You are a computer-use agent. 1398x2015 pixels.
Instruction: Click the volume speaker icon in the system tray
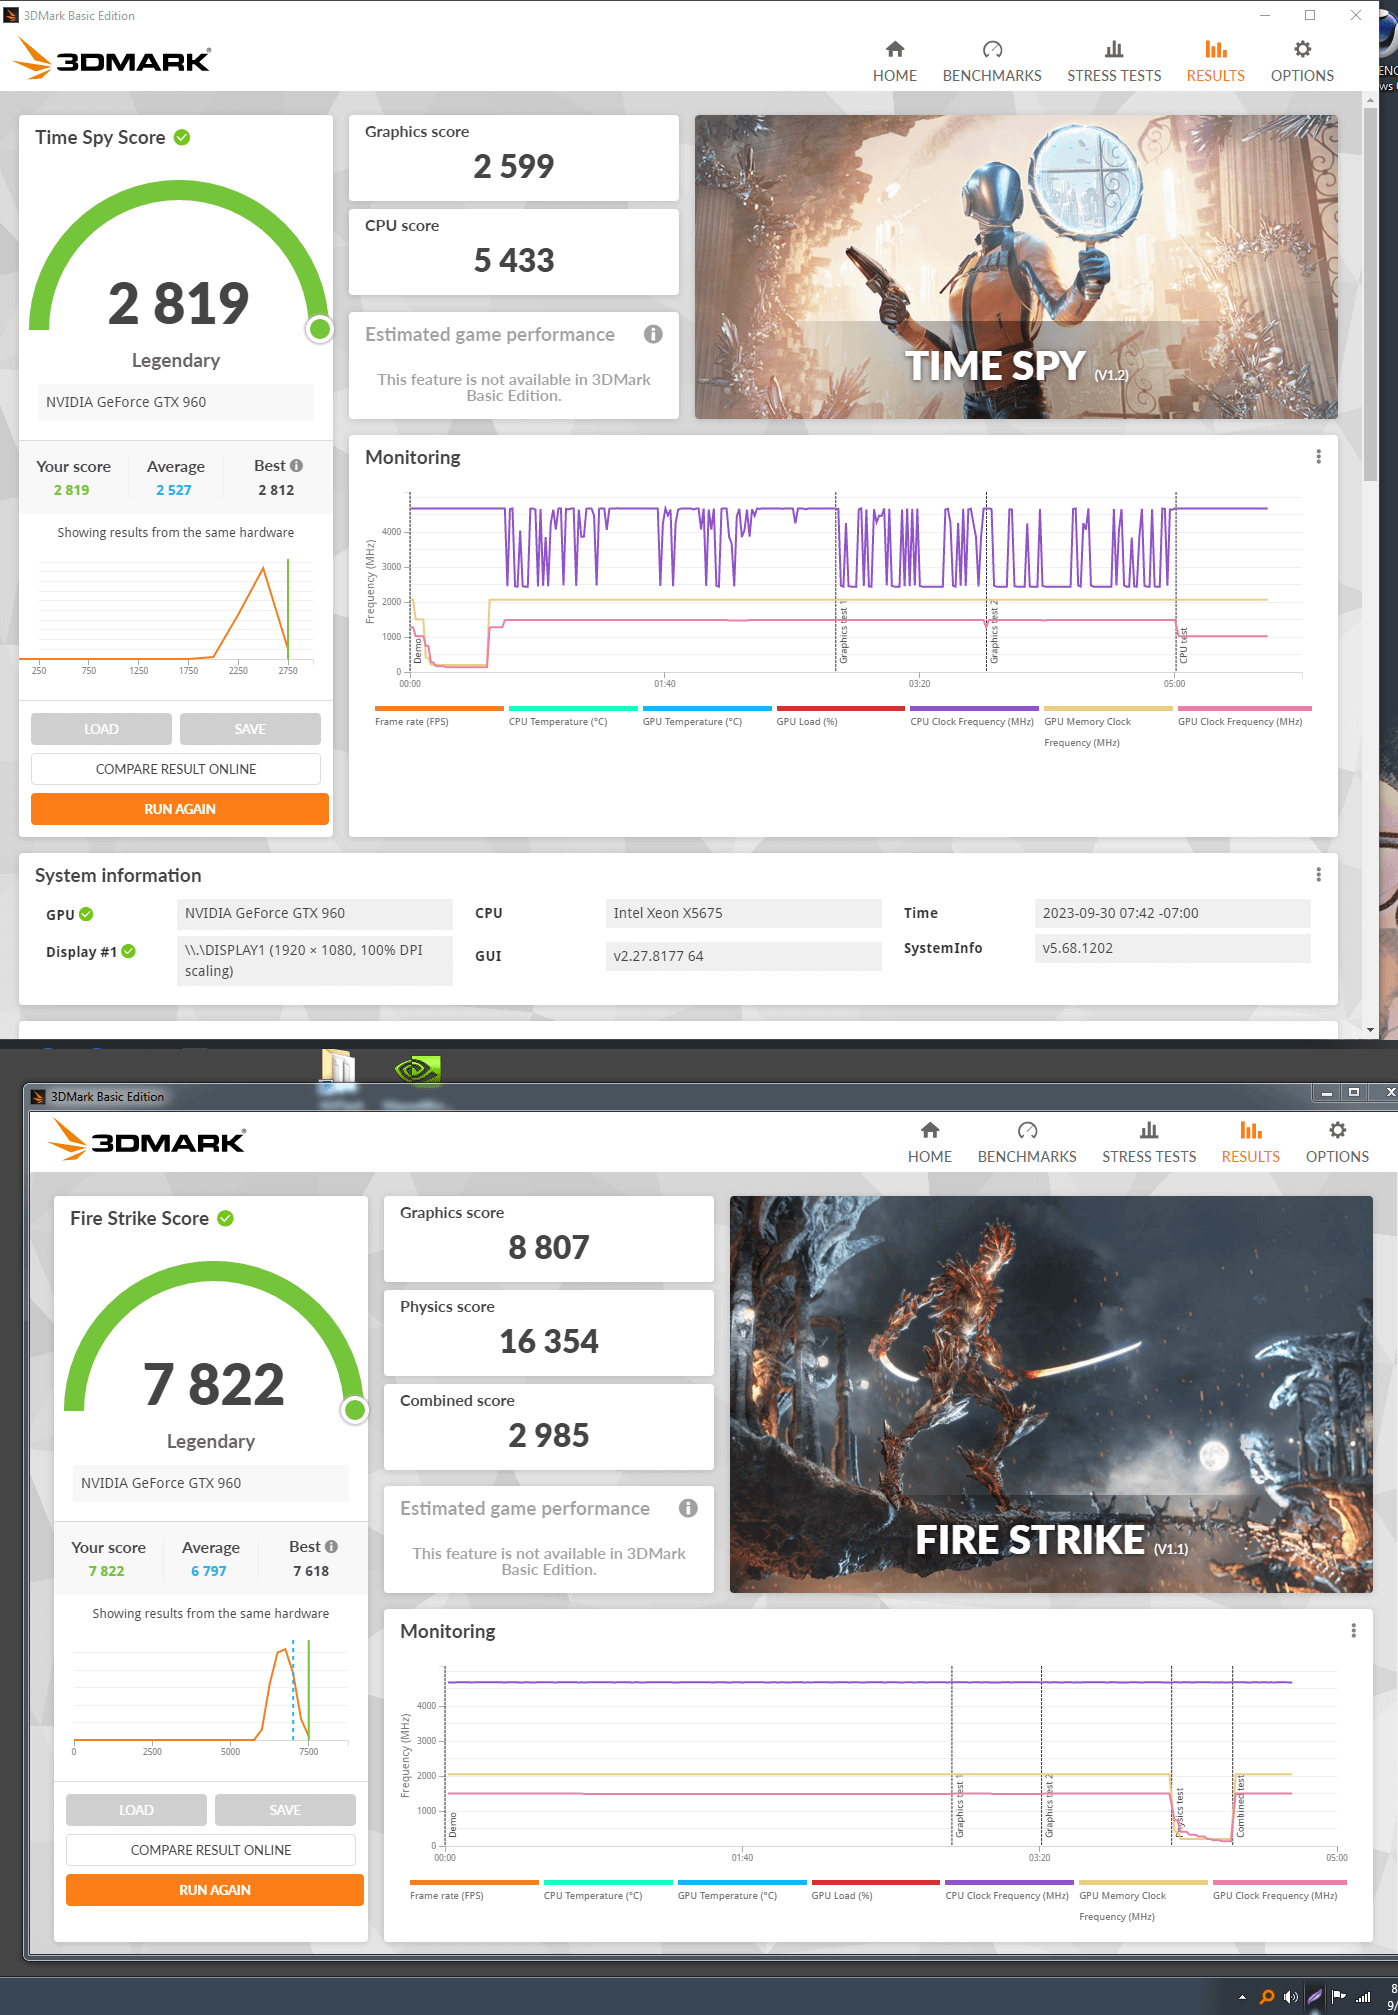point(1291,1997)
